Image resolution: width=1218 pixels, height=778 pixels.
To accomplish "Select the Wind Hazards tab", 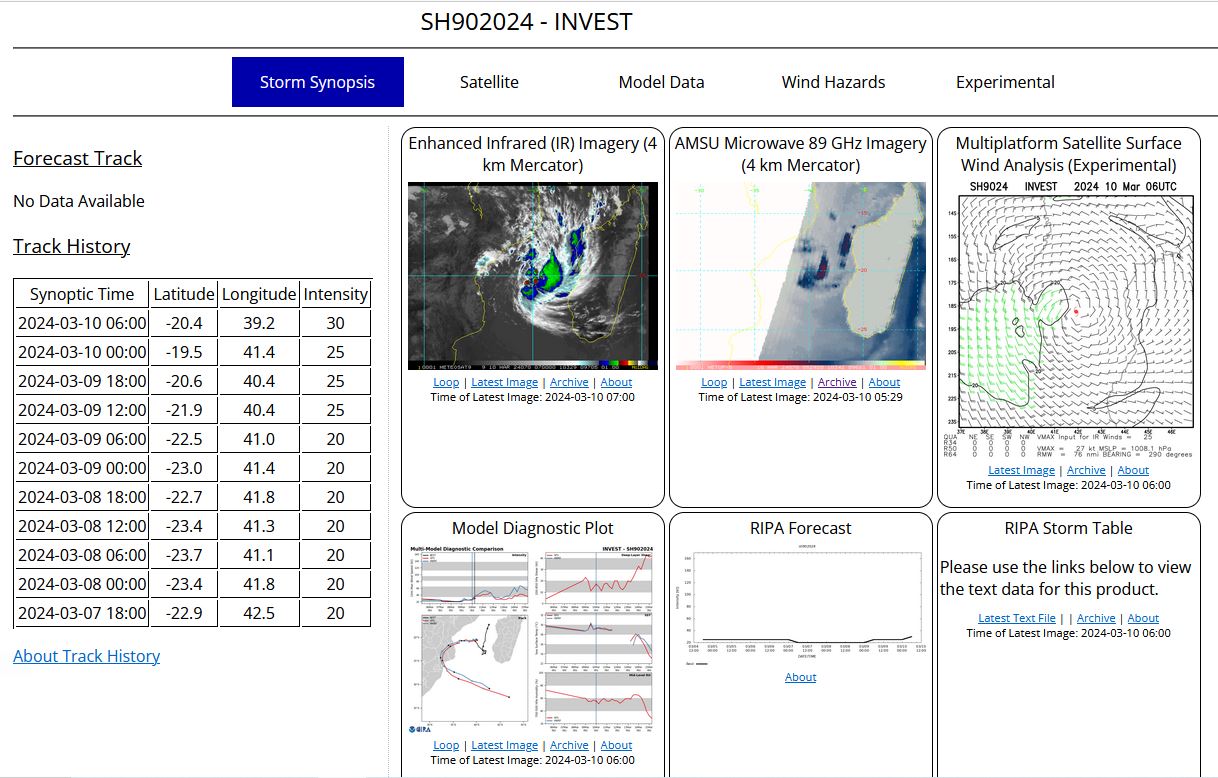I will pos(833,82).
